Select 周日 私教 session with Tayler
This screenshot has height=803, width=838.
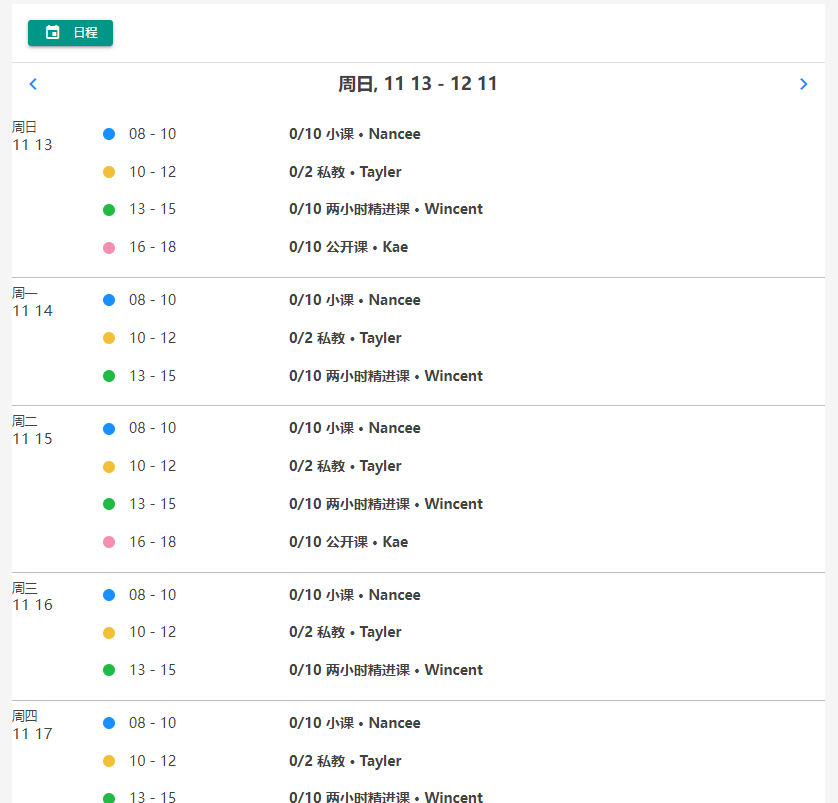345,172
